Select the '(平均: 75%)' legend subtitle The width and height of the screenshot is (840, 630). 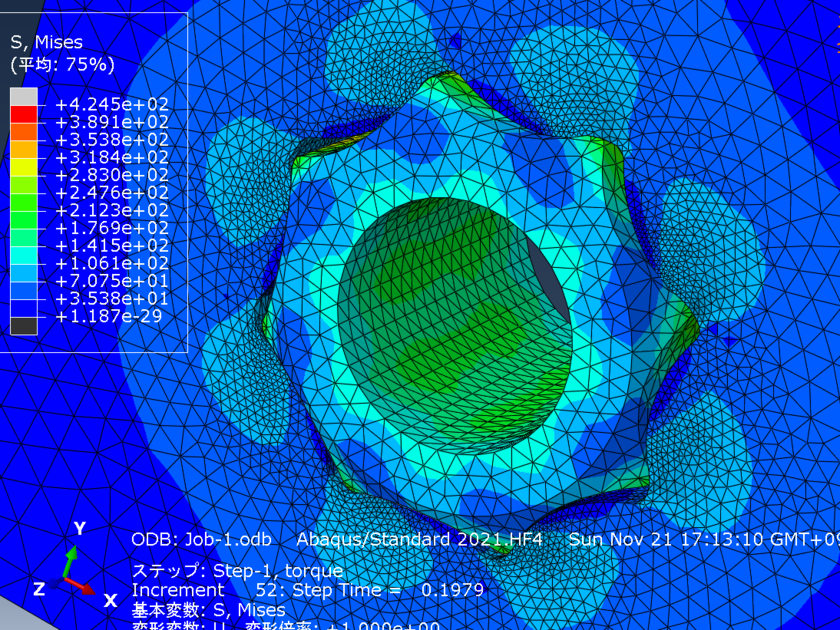62,65
